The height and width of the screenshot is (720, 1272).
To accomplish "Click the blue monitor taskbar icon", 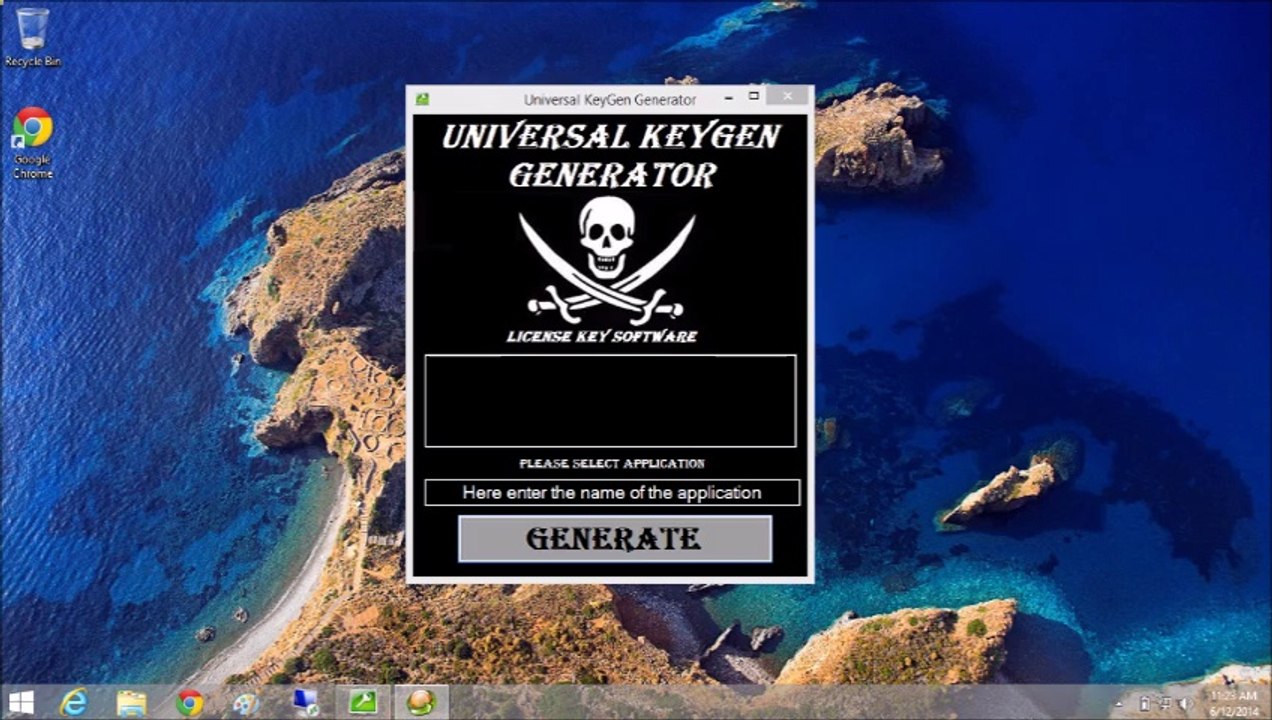I will tap(305, 703).
